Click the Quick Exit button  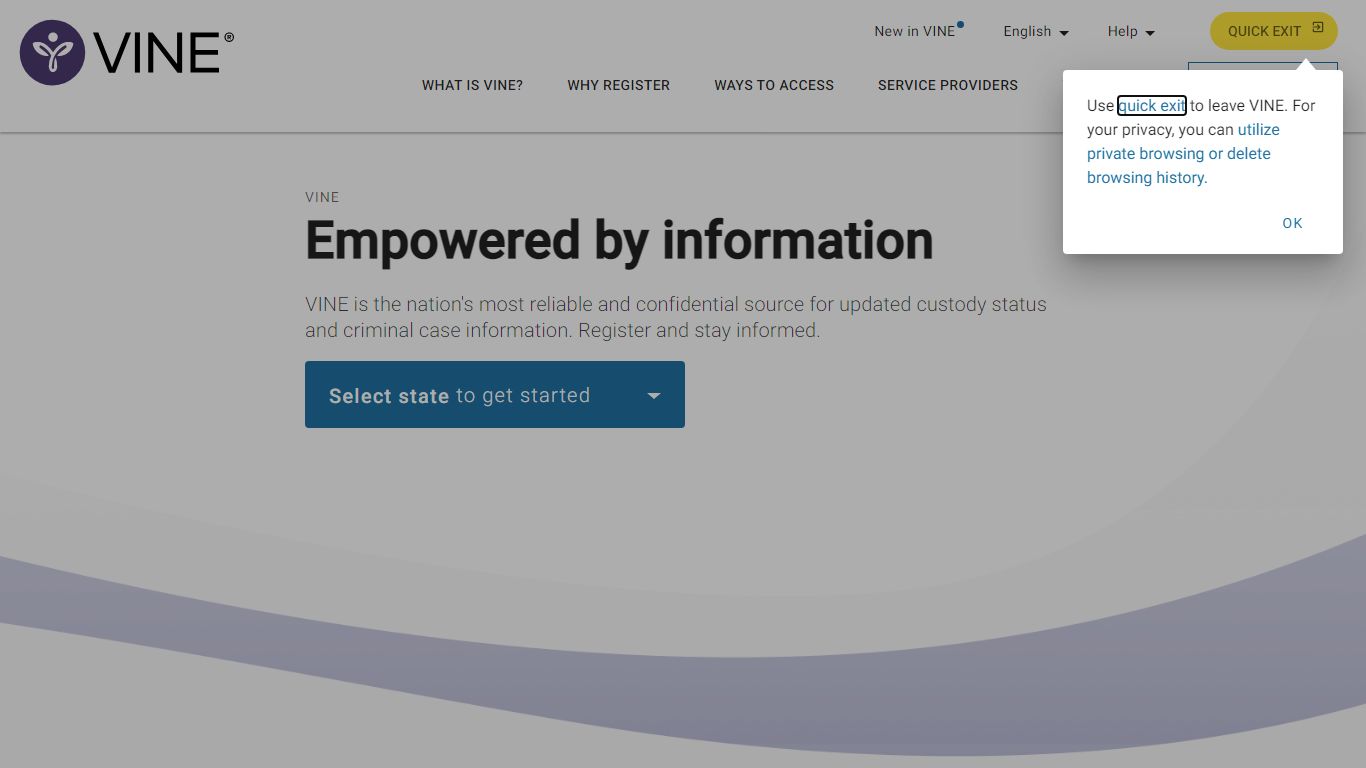(x=1273, y=31)
